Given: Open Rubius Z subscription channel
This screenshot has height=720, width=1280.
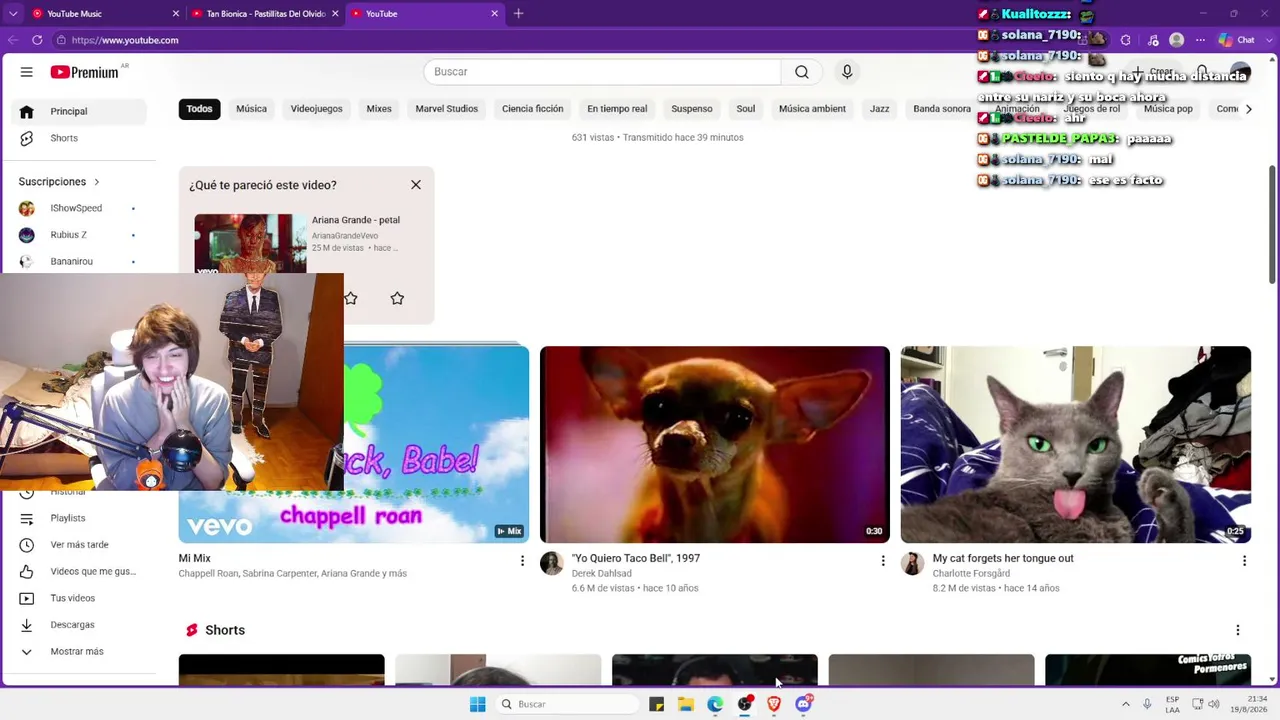Looking at the screenshot, I should [80, 235].
